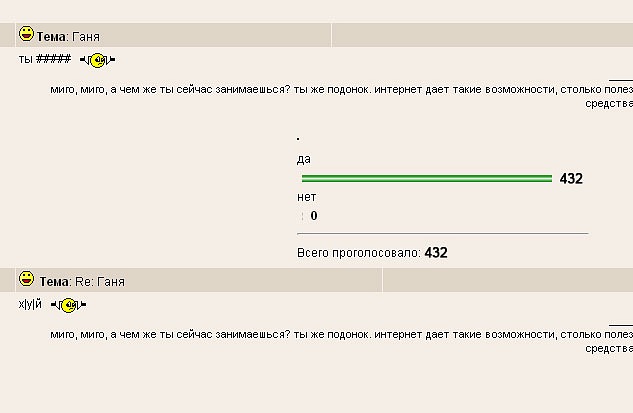Image resolution: width=633 pixels, height=413 pixels.
Task: Click the signature text in the reply post
Action: point(341,334)
